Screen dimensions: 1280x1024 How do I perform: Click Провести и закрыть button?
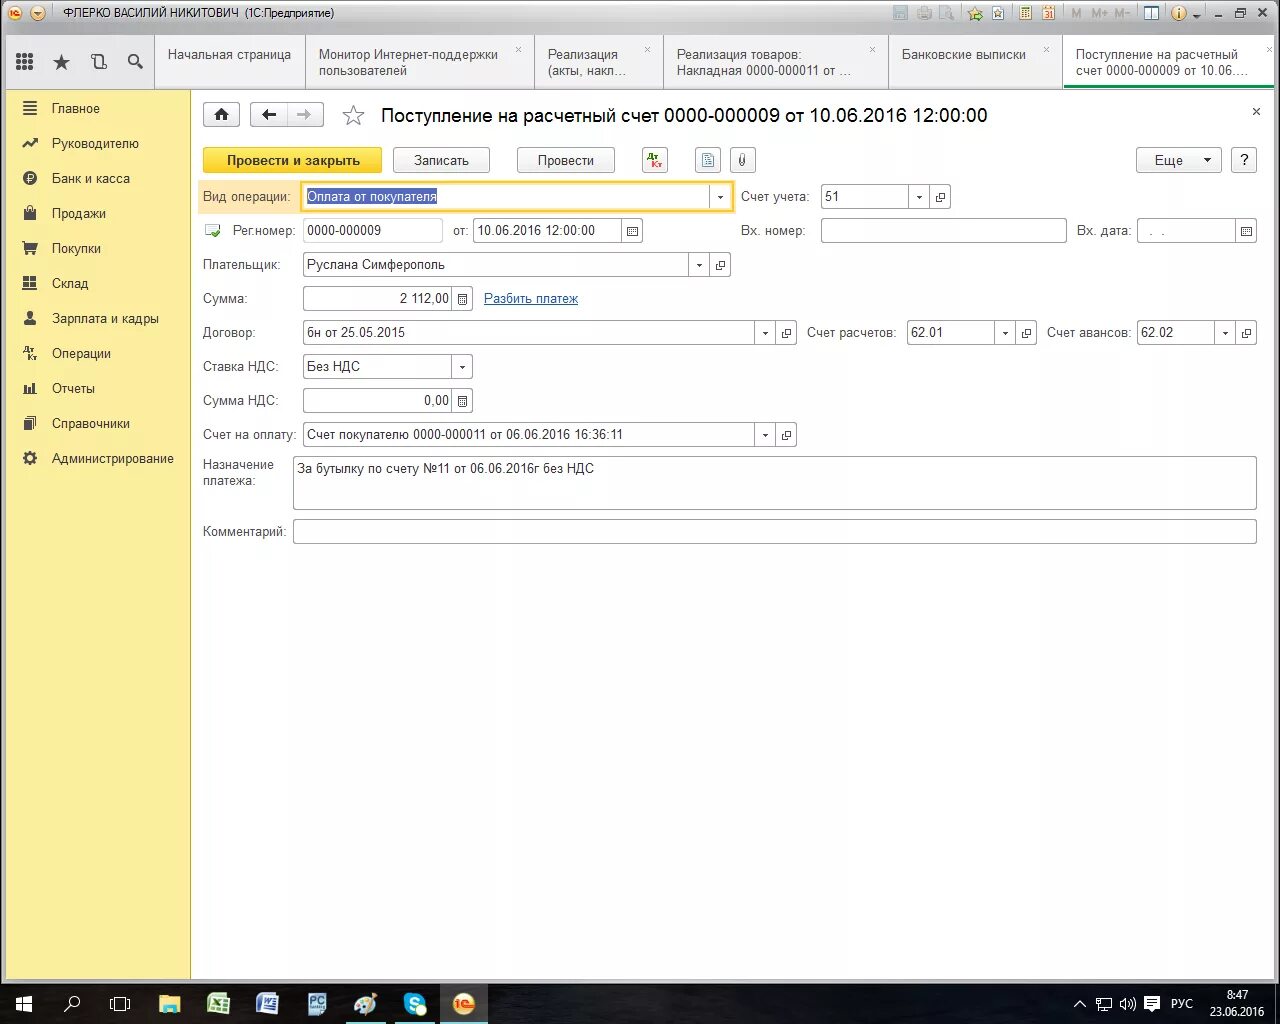coord(292,160)
